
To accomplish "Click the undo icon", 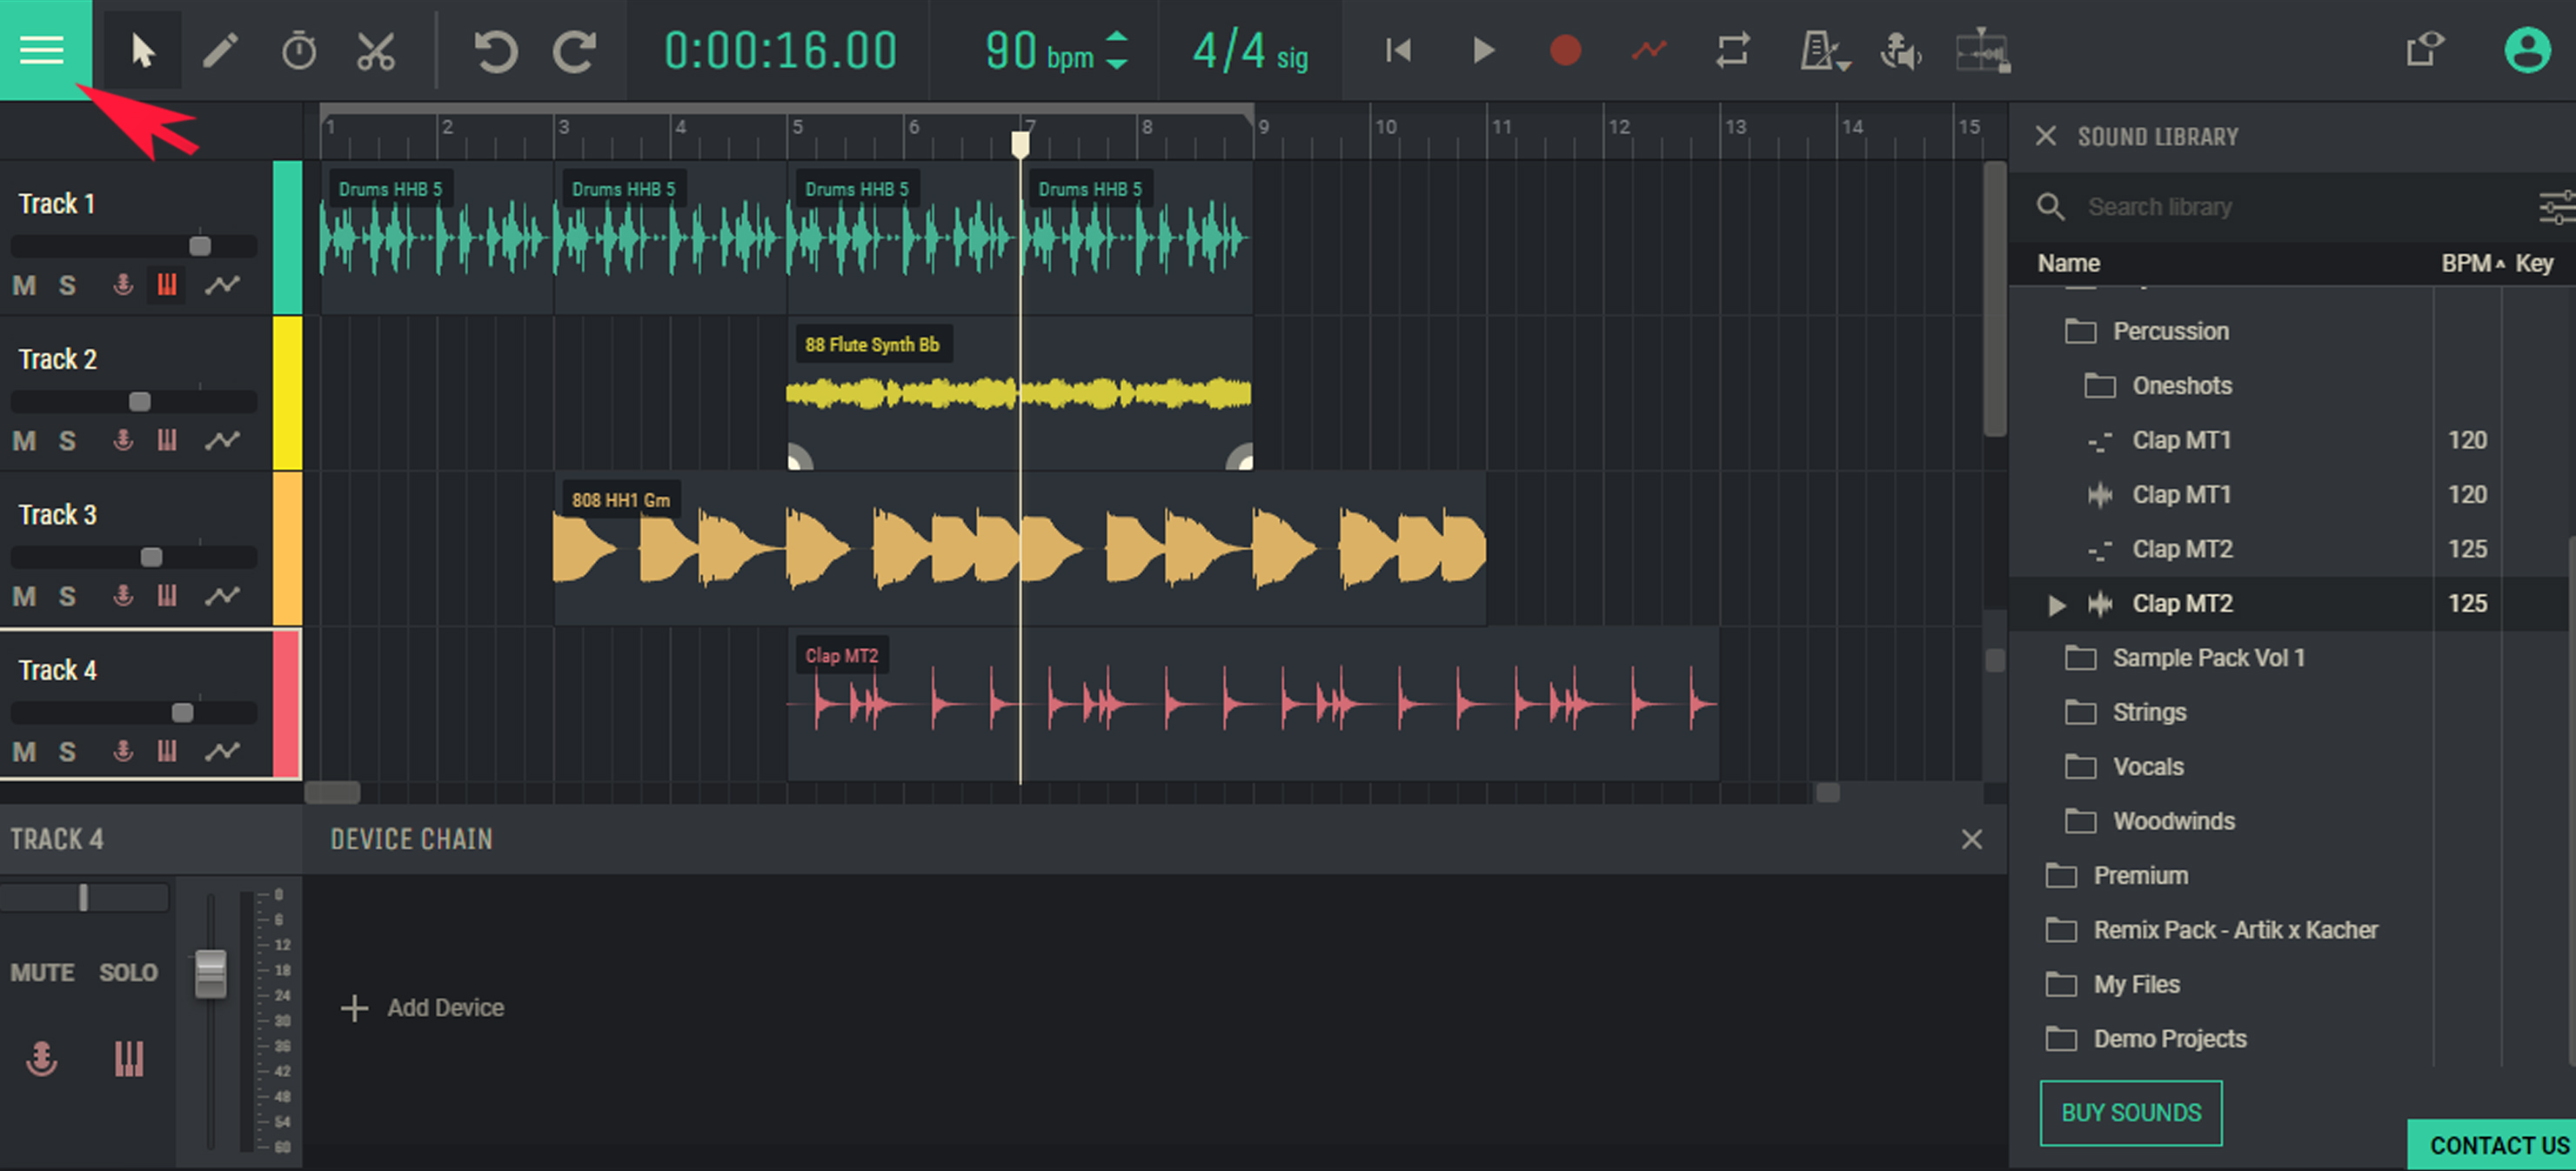I will point(497,50).
